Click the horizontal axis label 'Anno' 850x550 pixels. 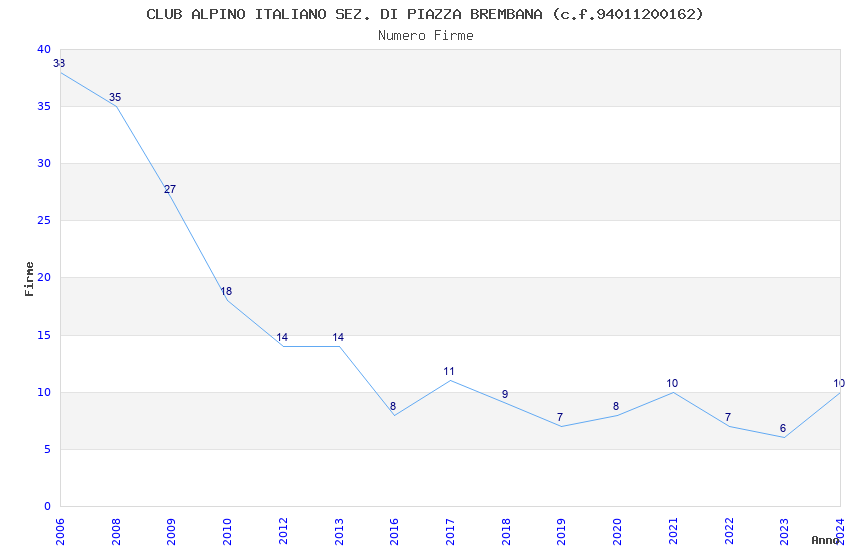point(825,540)
